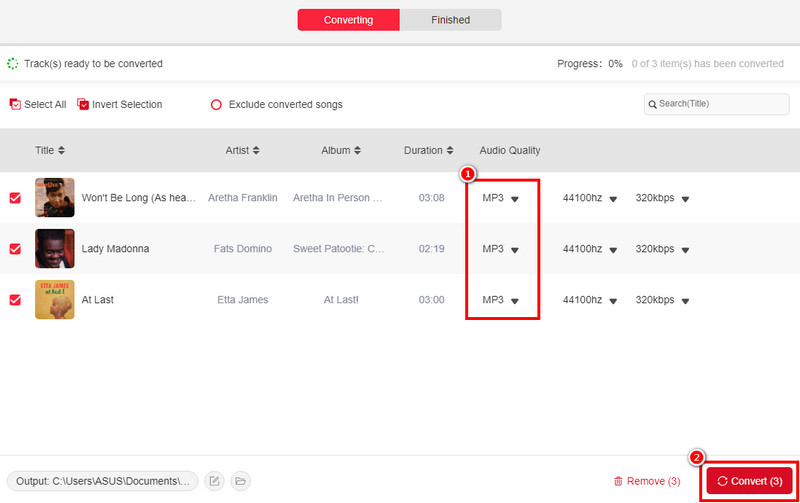Click the Output path field
Screen dimensions: 800x503
click(103, 481)
